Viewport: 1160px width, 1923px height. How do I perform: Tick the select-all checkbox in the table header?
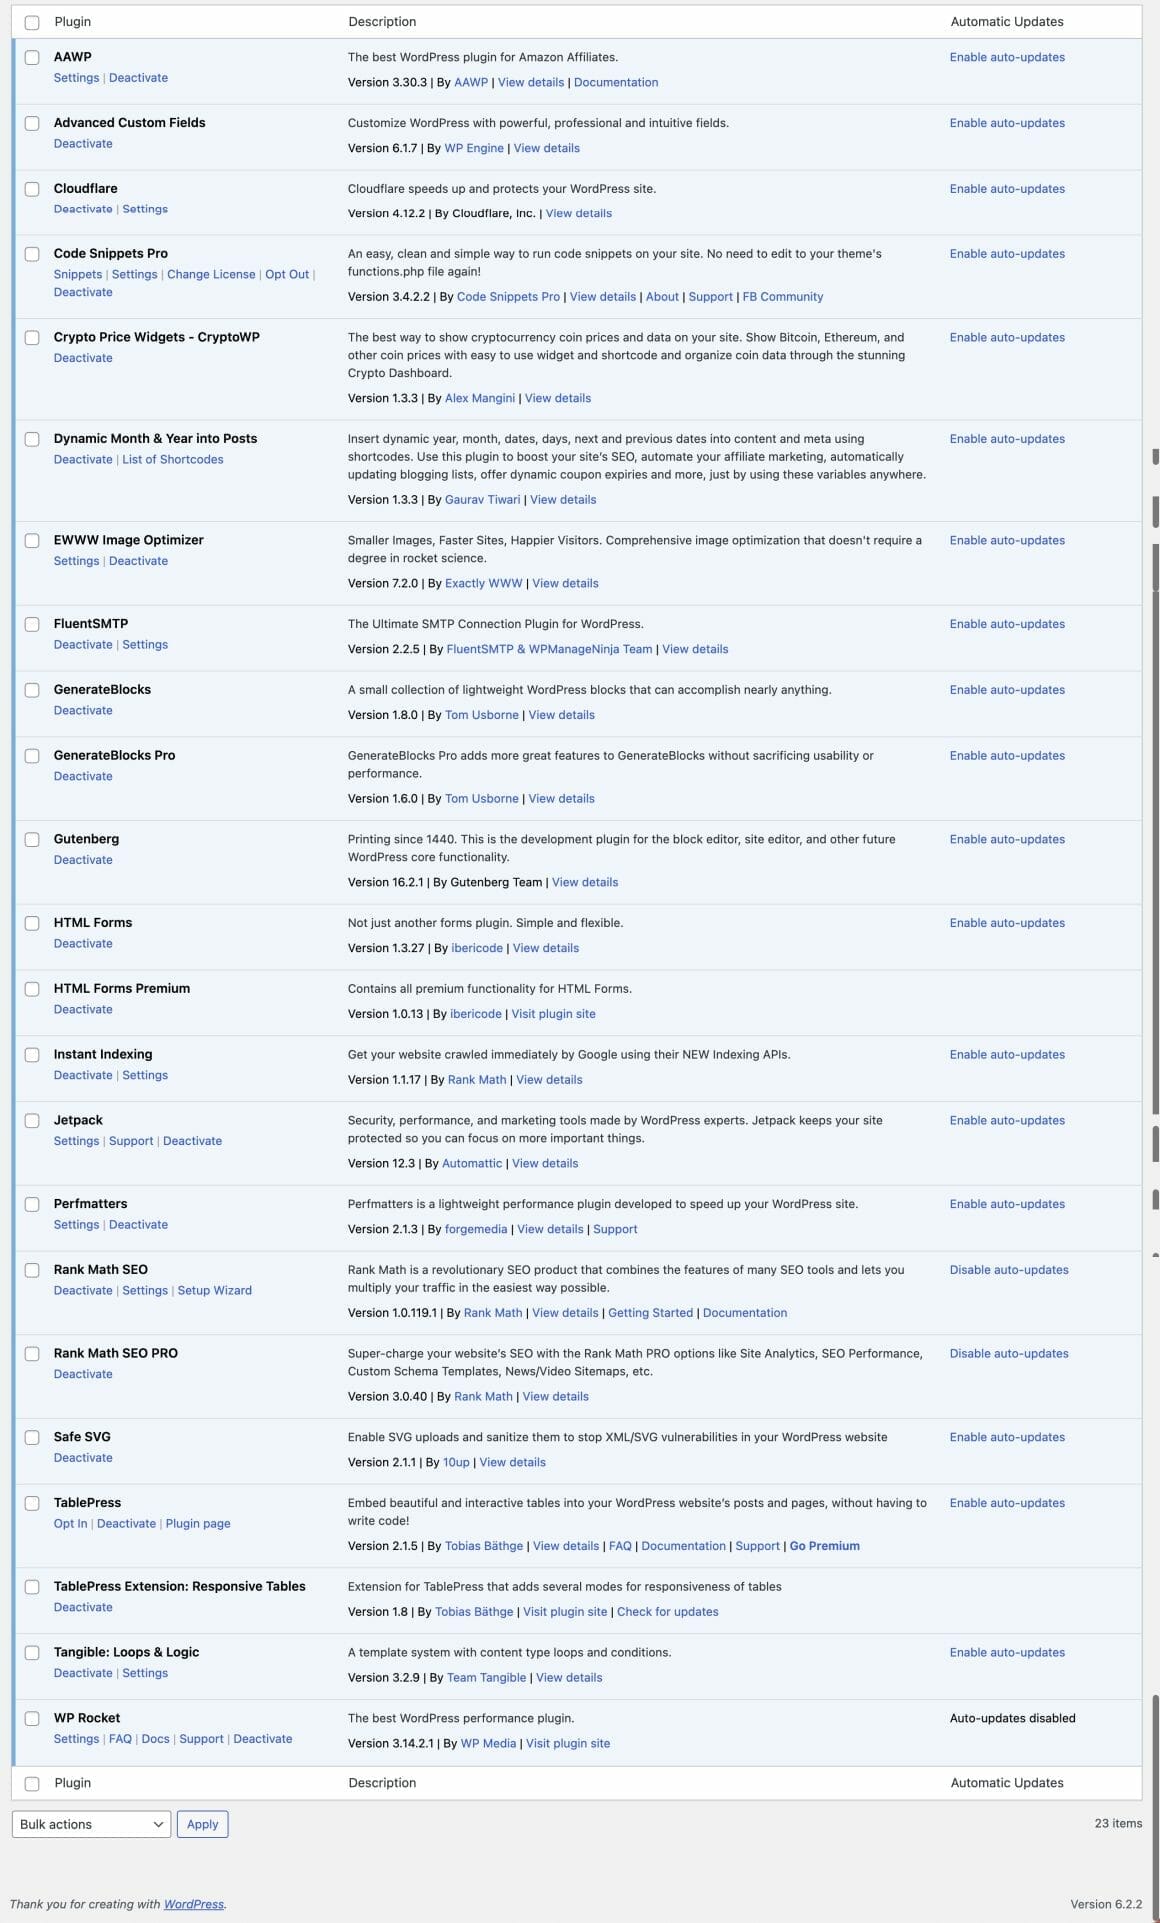click(32, 22)
